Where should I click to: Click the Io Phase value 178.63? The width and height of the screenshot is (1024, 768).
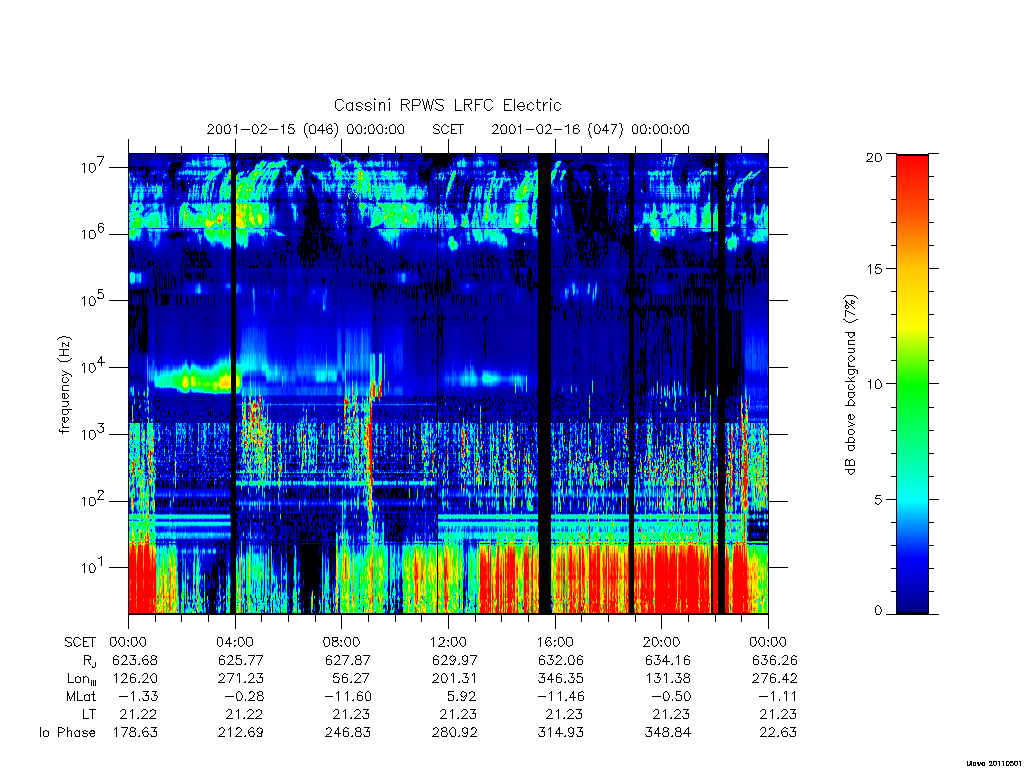(x=135, y=733)
